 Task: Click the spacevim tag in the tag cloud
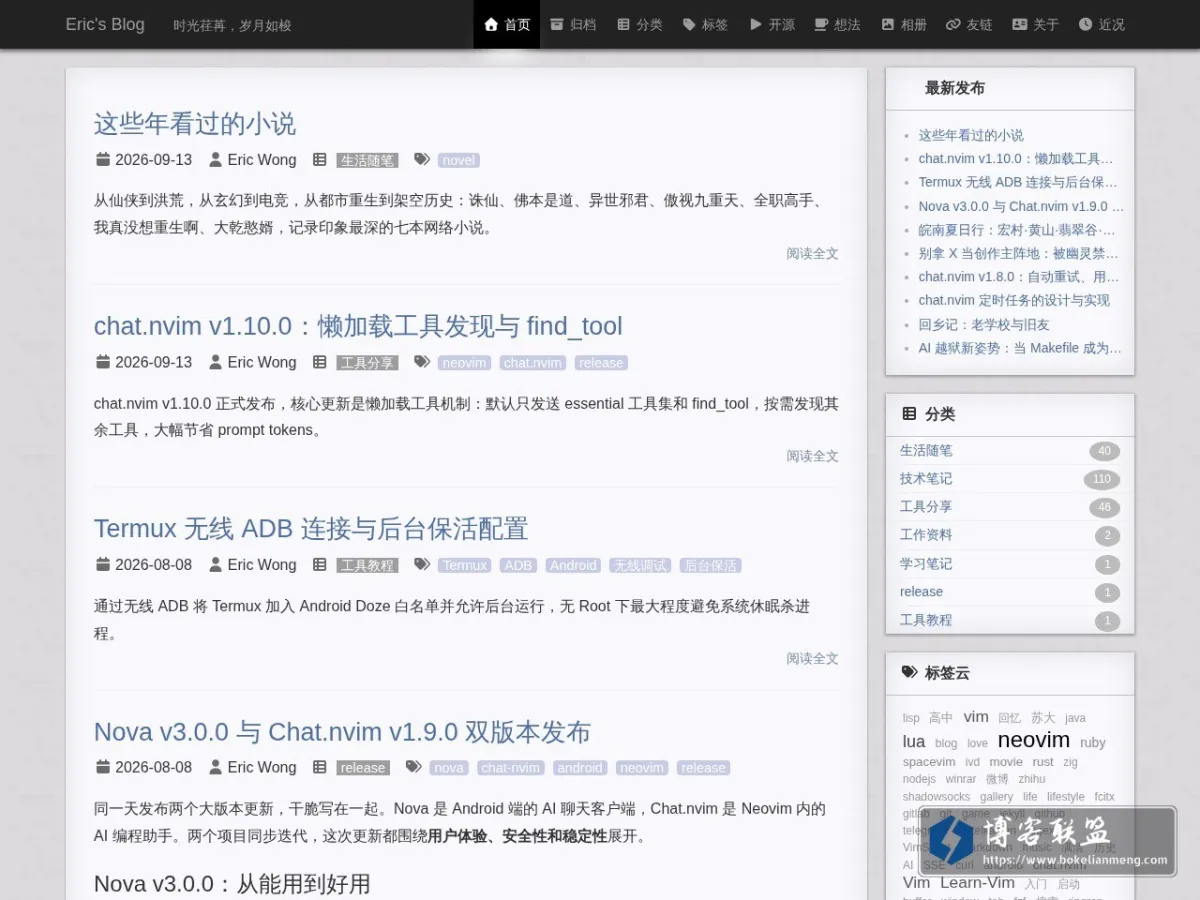coord(929,762)
